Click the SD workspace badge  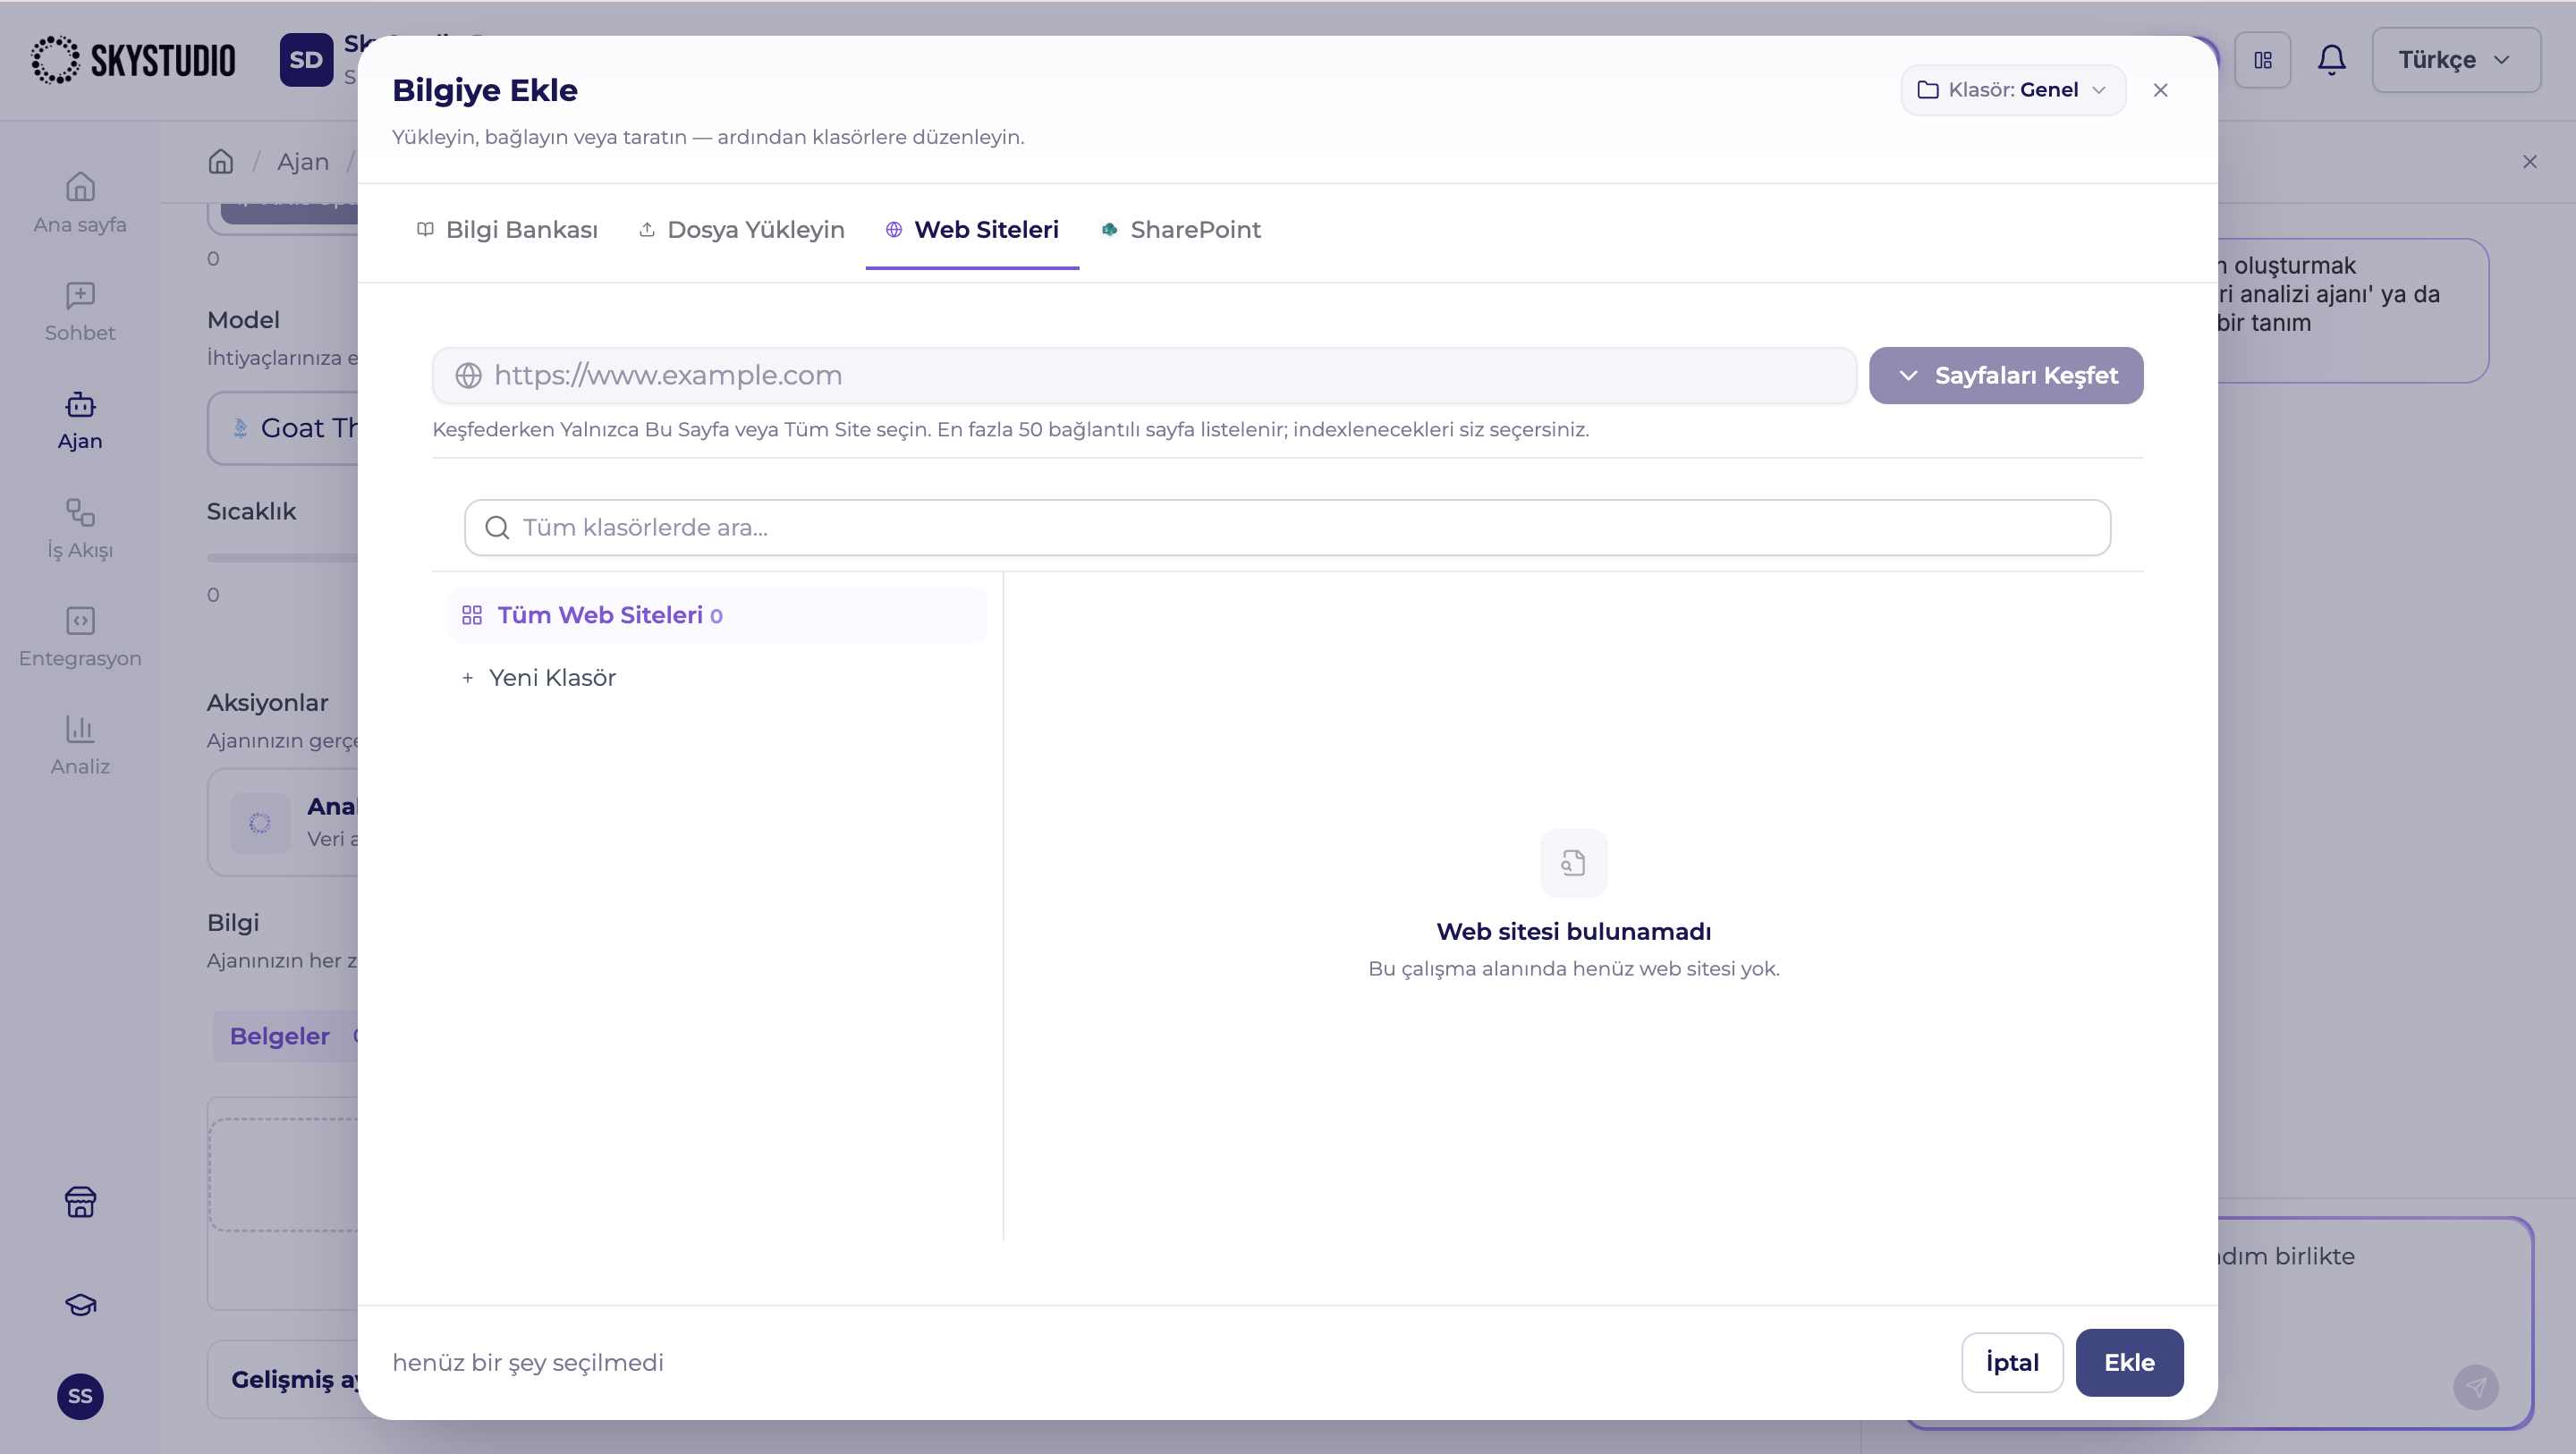tap(306, 60)
